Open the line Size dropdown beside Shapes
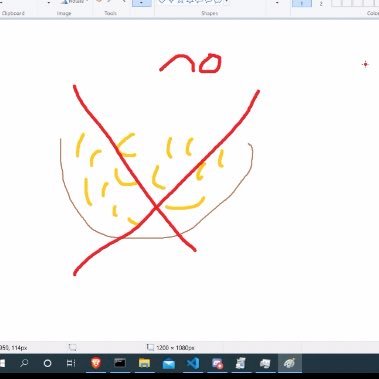The width and height of the screenshot is (379, 379). click(x=277, y=3)
